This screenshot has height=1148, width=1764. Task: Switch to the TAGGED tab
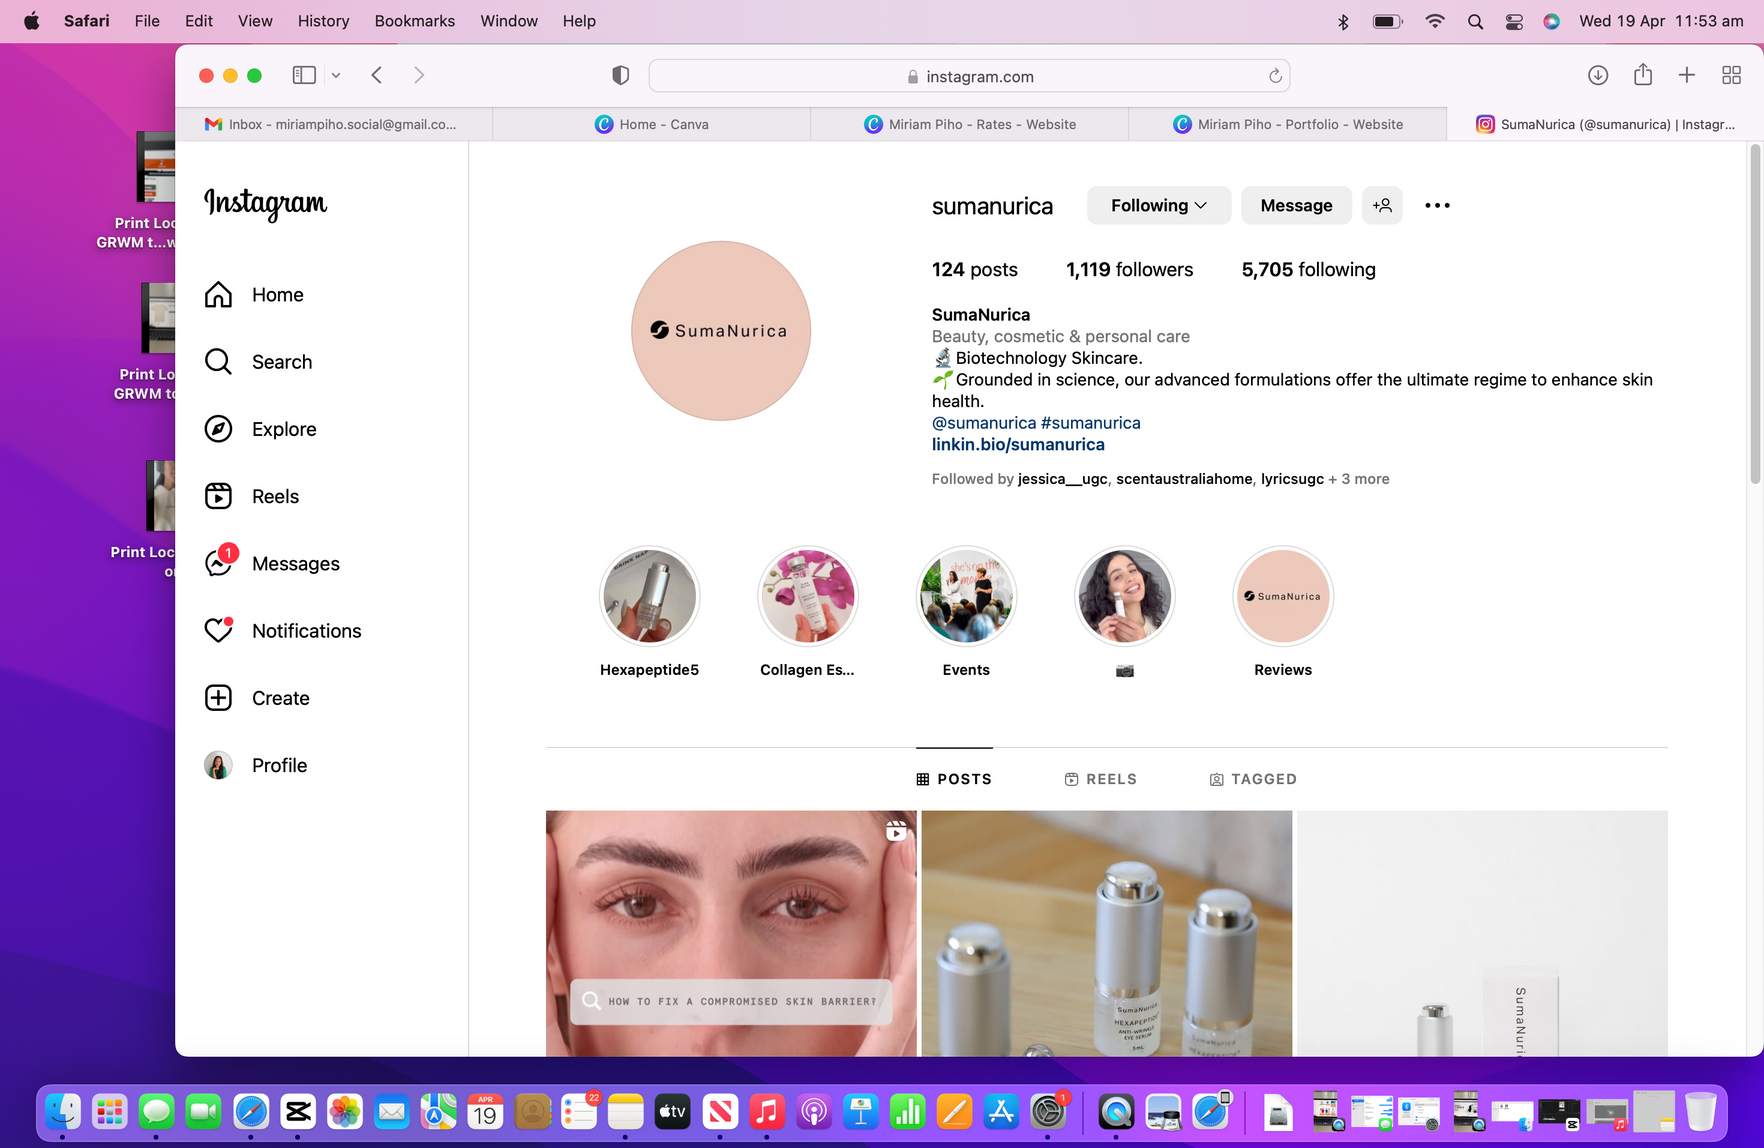(1253, 779)
